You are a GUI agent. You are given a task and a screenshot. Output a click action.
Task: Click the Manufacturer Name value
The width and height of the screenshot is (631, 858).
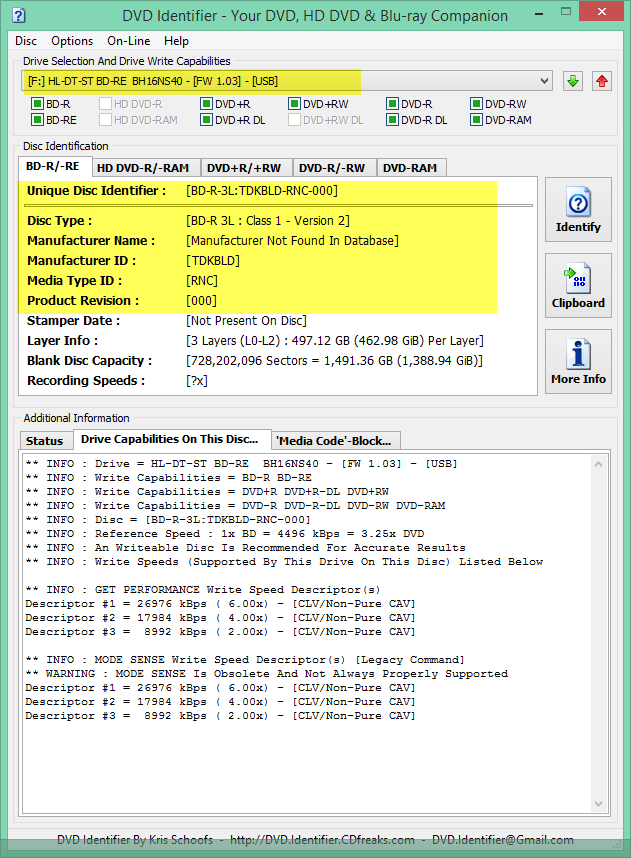tap(292, 241)
